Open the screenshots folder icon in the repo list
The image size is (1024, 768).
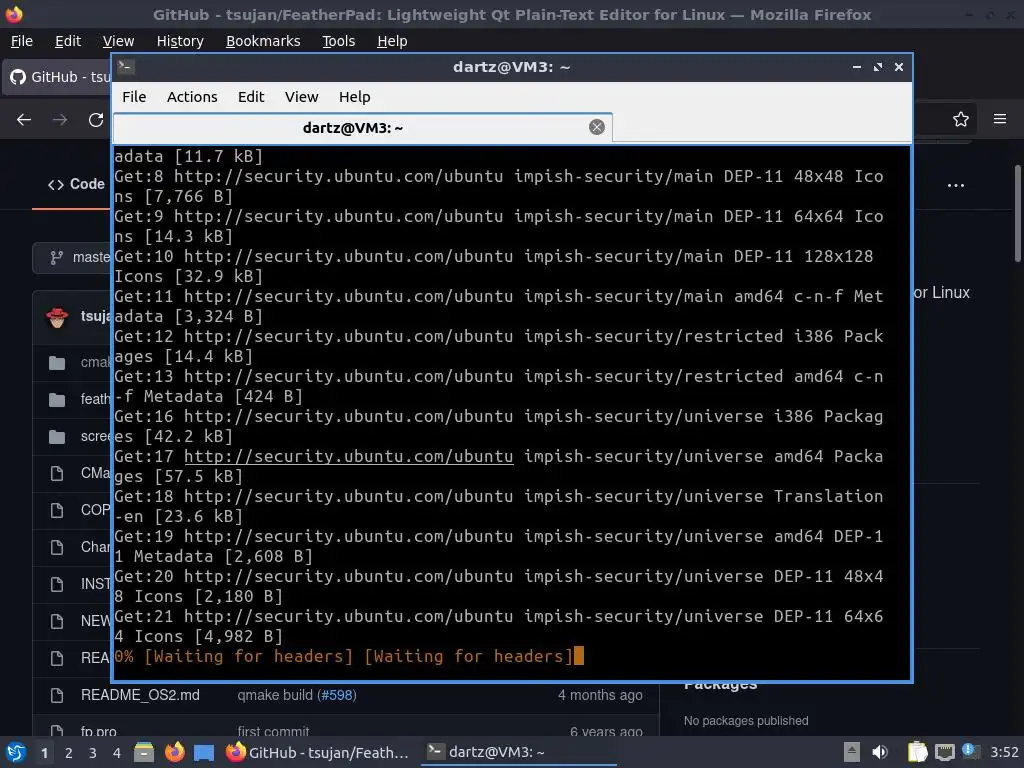(x=57, y=436)
